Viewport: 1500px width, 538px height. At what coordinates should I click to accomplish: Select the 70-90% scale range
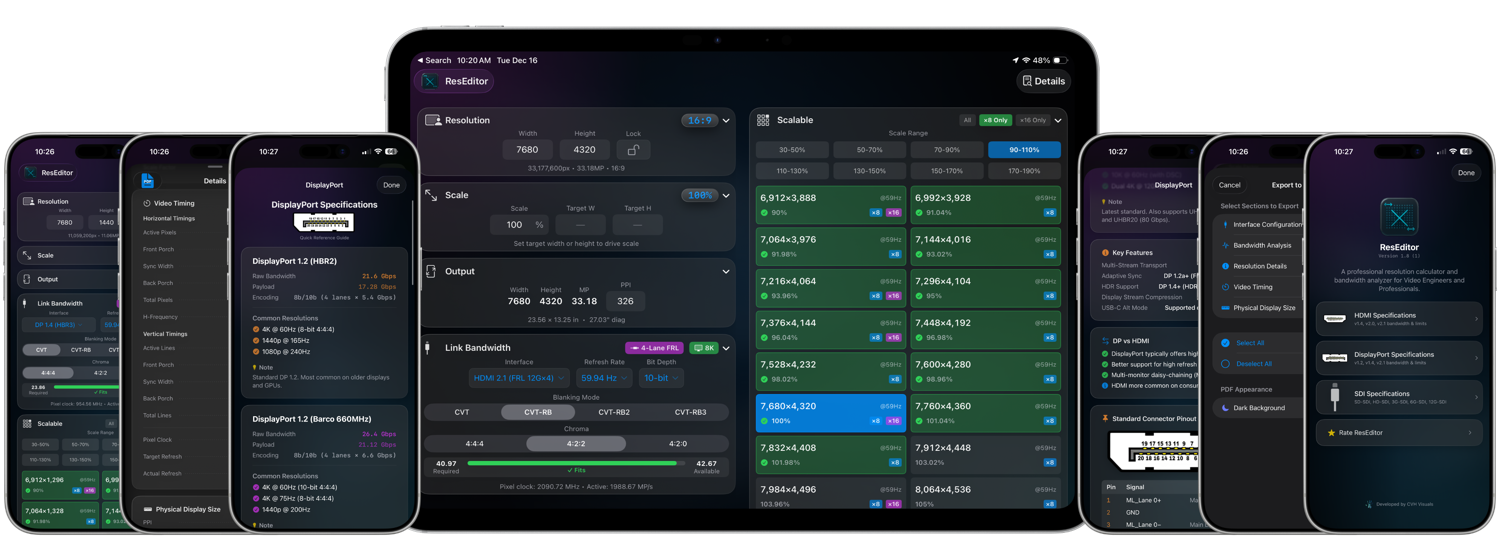946,150
